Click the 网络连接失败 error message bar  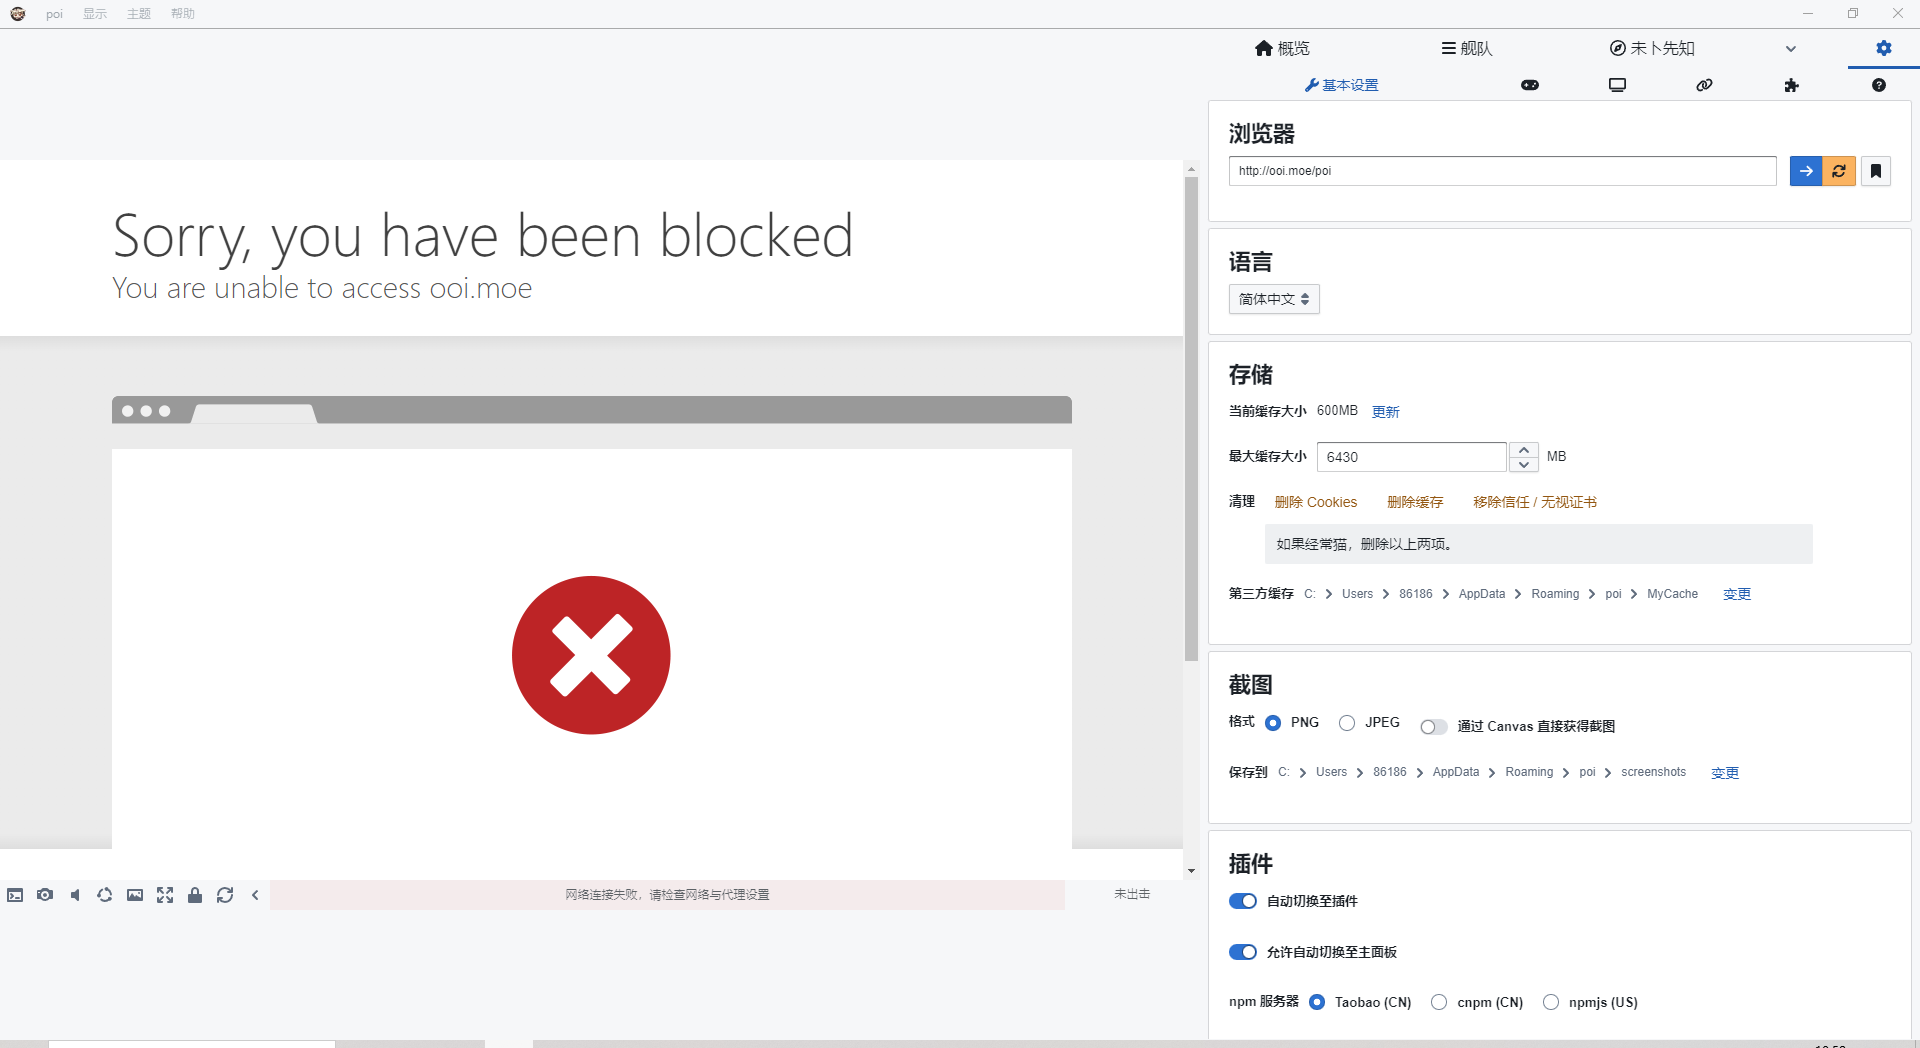[x=667, y=895]
